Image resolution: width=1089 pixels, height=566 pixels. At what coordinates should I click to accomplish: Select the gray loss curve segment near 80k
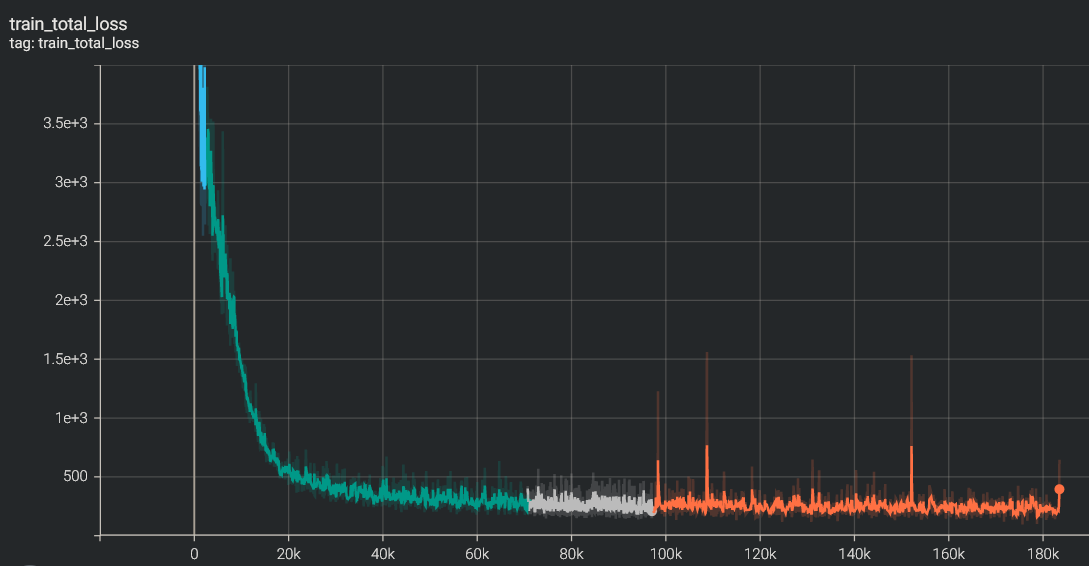point(571,503)
